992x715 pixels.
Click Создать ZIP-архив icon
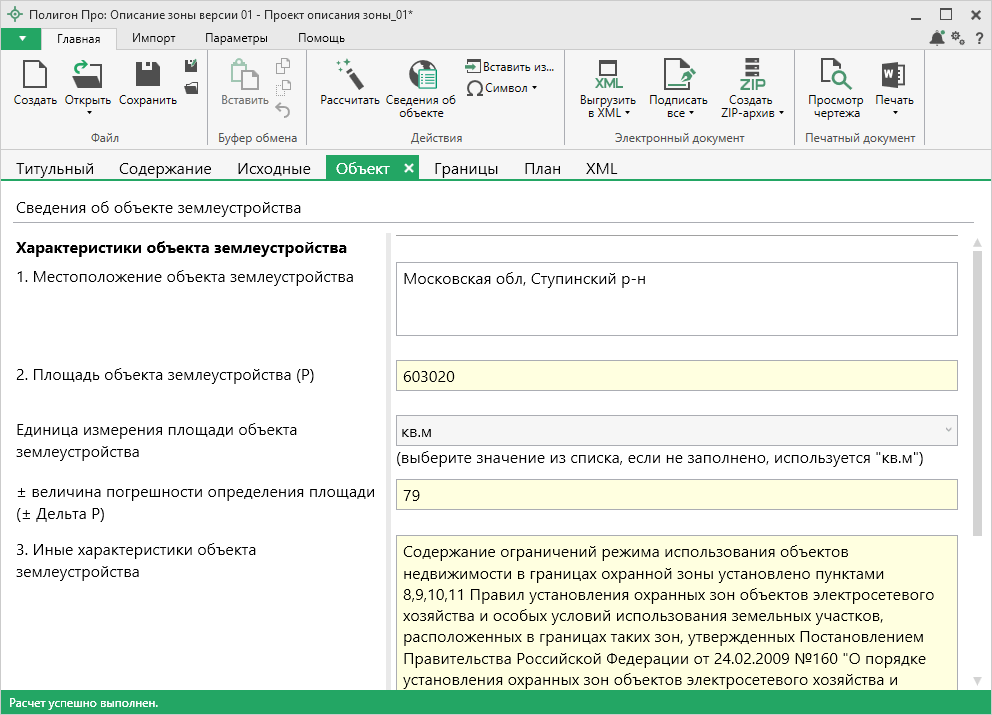[751, 75]
